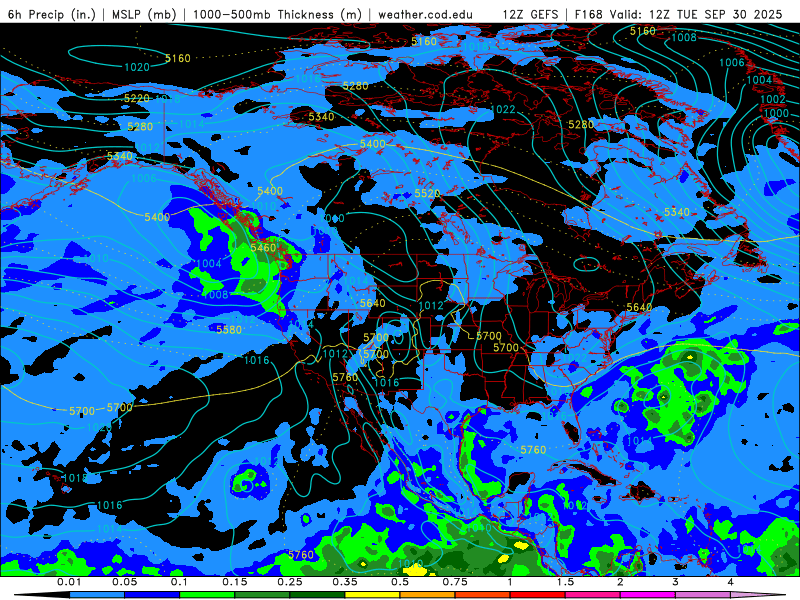This screenshot has width=800, height=600.
Task: Click the orange 0.5–0.75 legend swatch
Action: point(428,595)
